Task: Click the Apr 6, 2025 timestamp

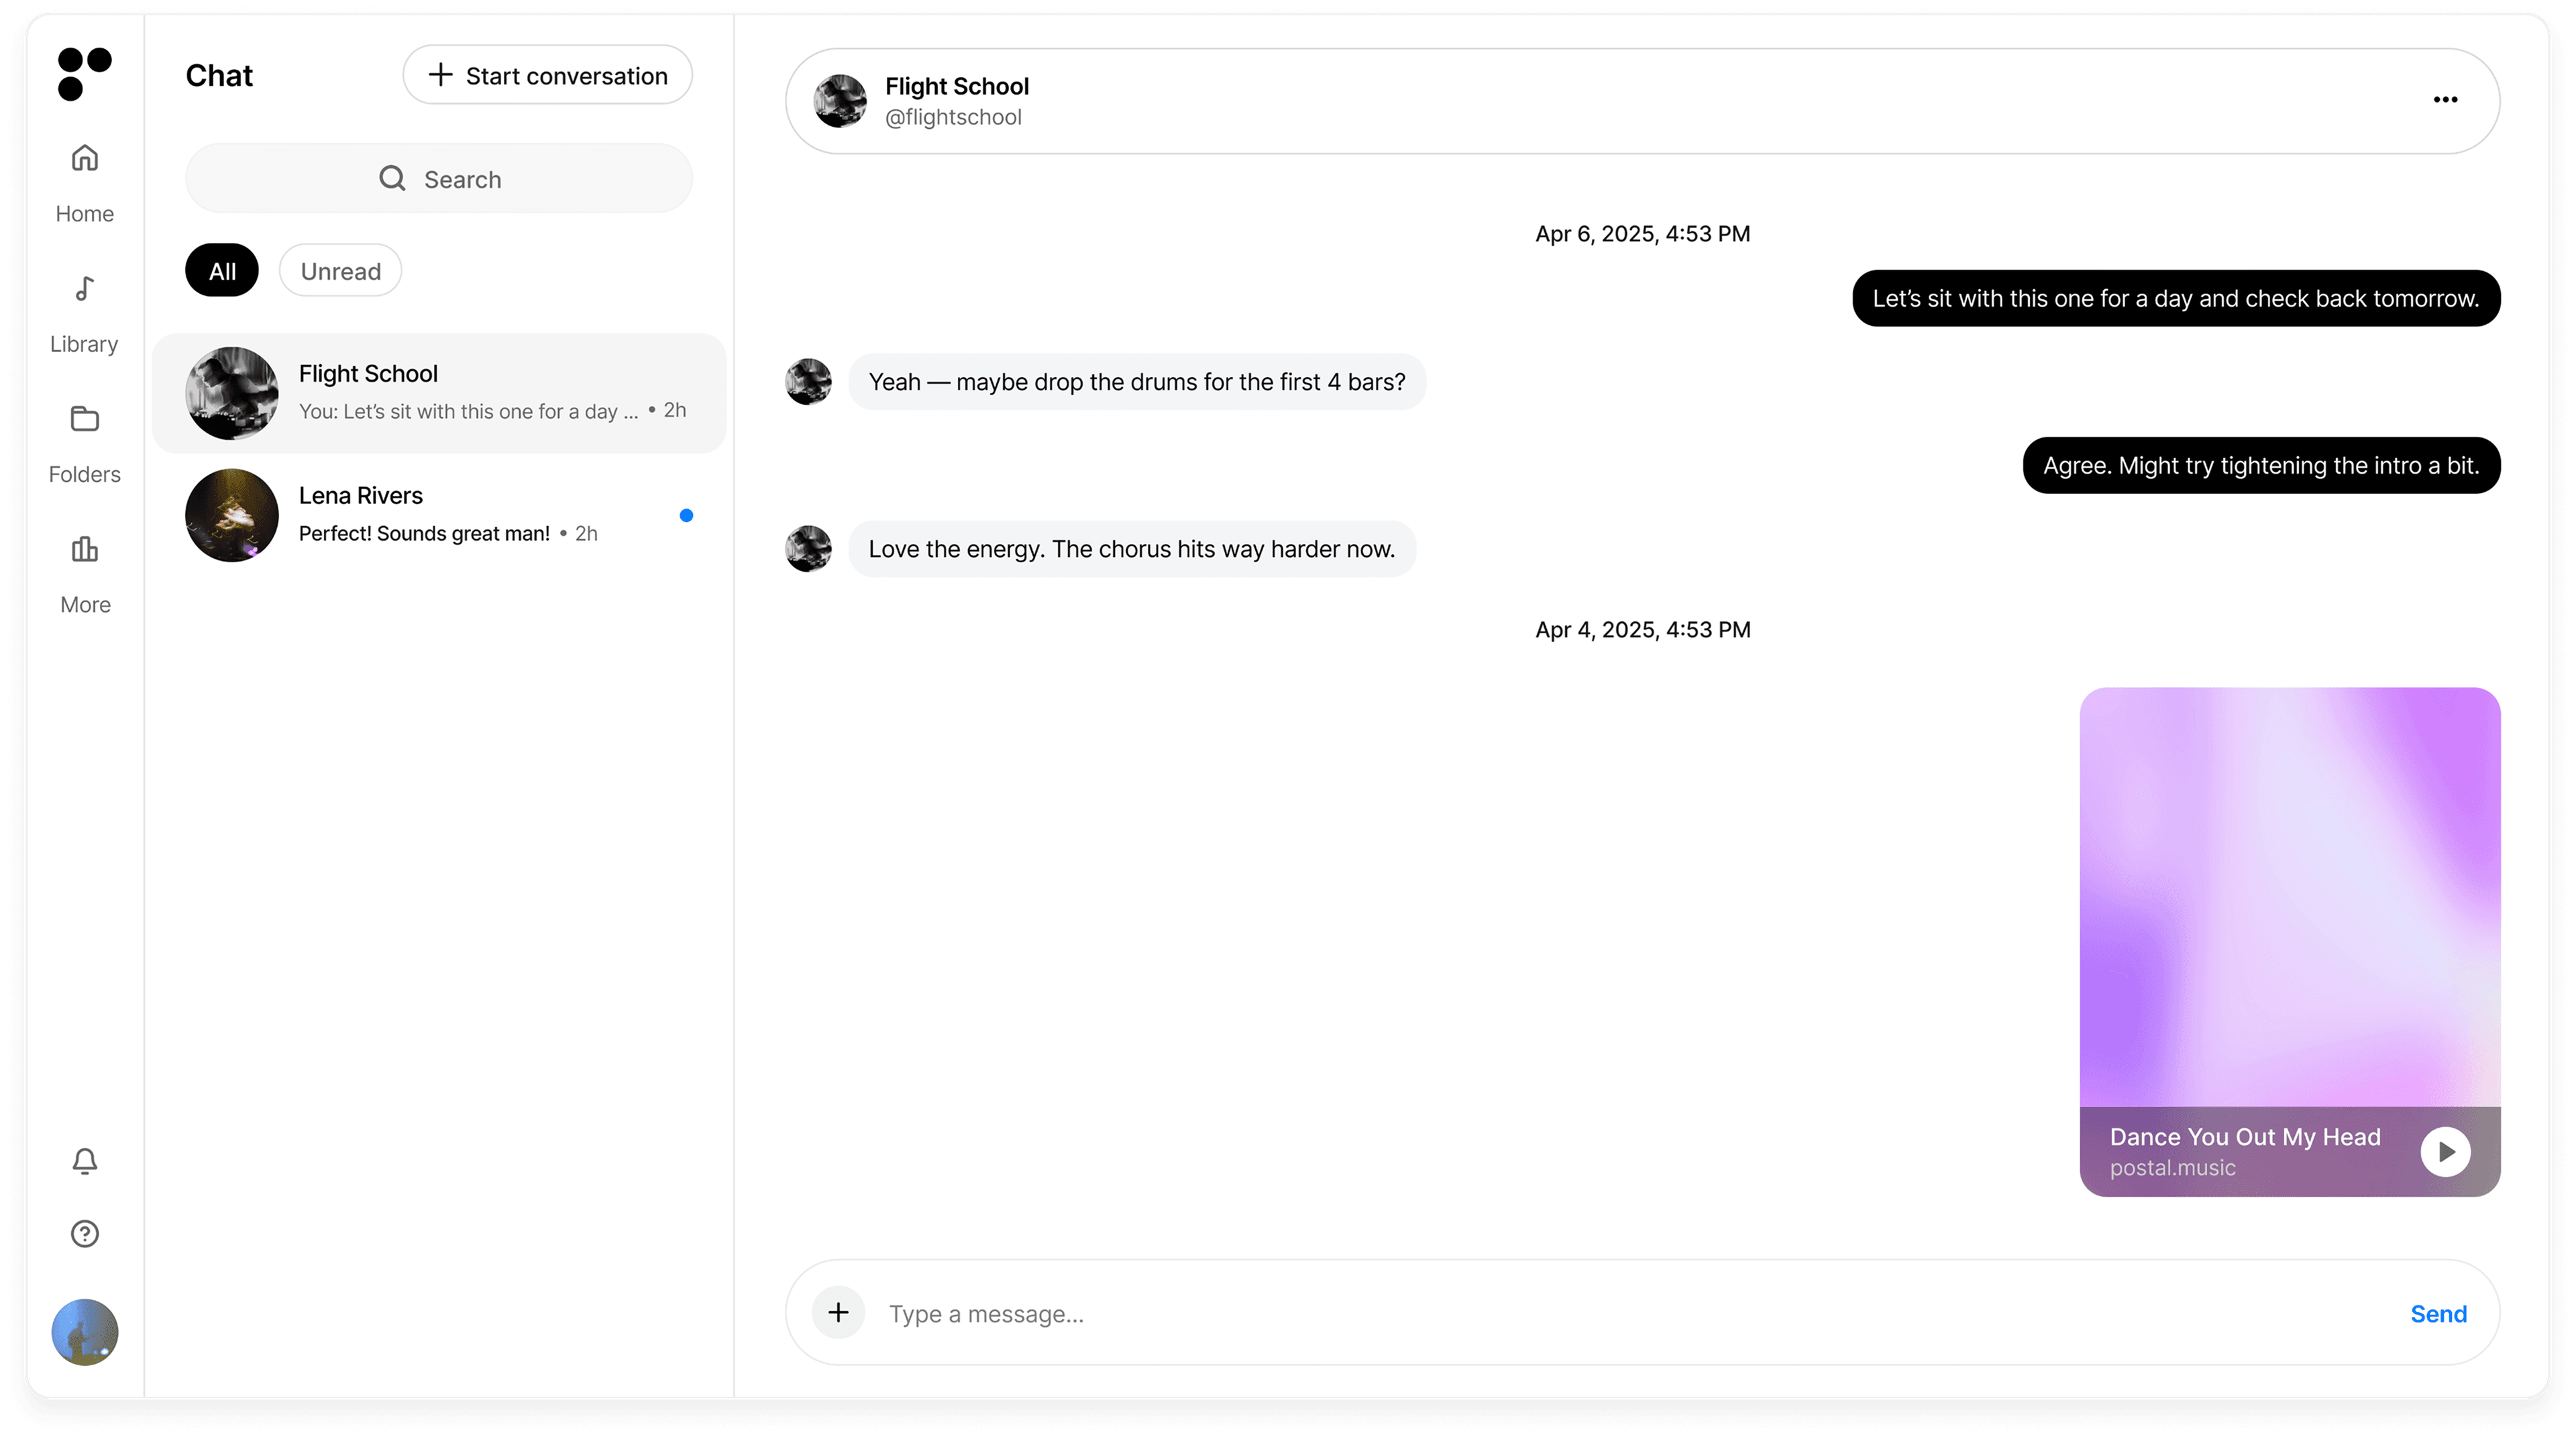Action: 1643,234
